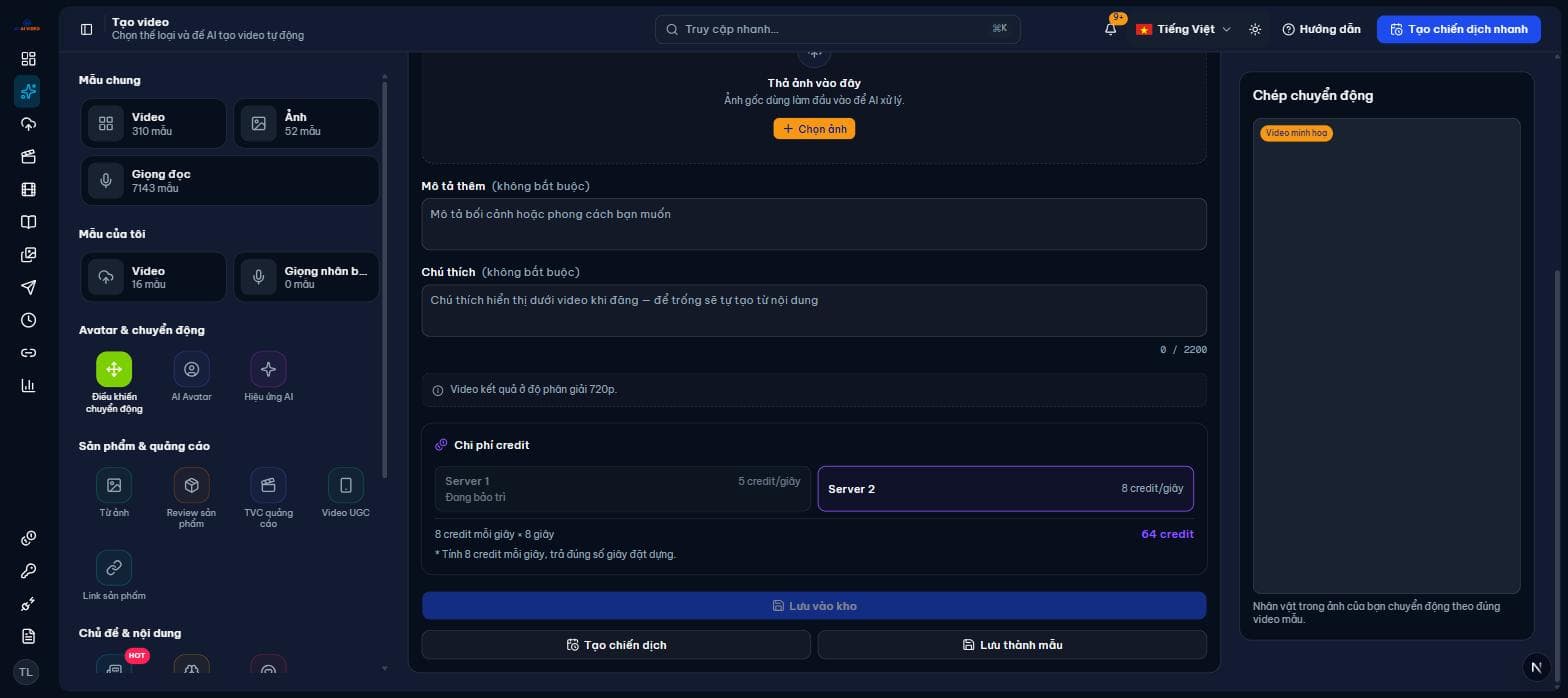Click the template panel's down scroll arrow
This screenshot has height=698, width=1568.
click(x=384, y=668)
